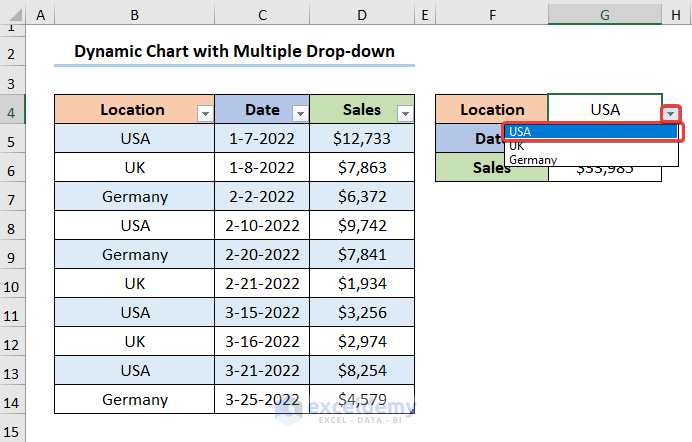Click the 2-20-2022 date cell
The height and width of the screenshot is (442, 692).
pos(262,255)
